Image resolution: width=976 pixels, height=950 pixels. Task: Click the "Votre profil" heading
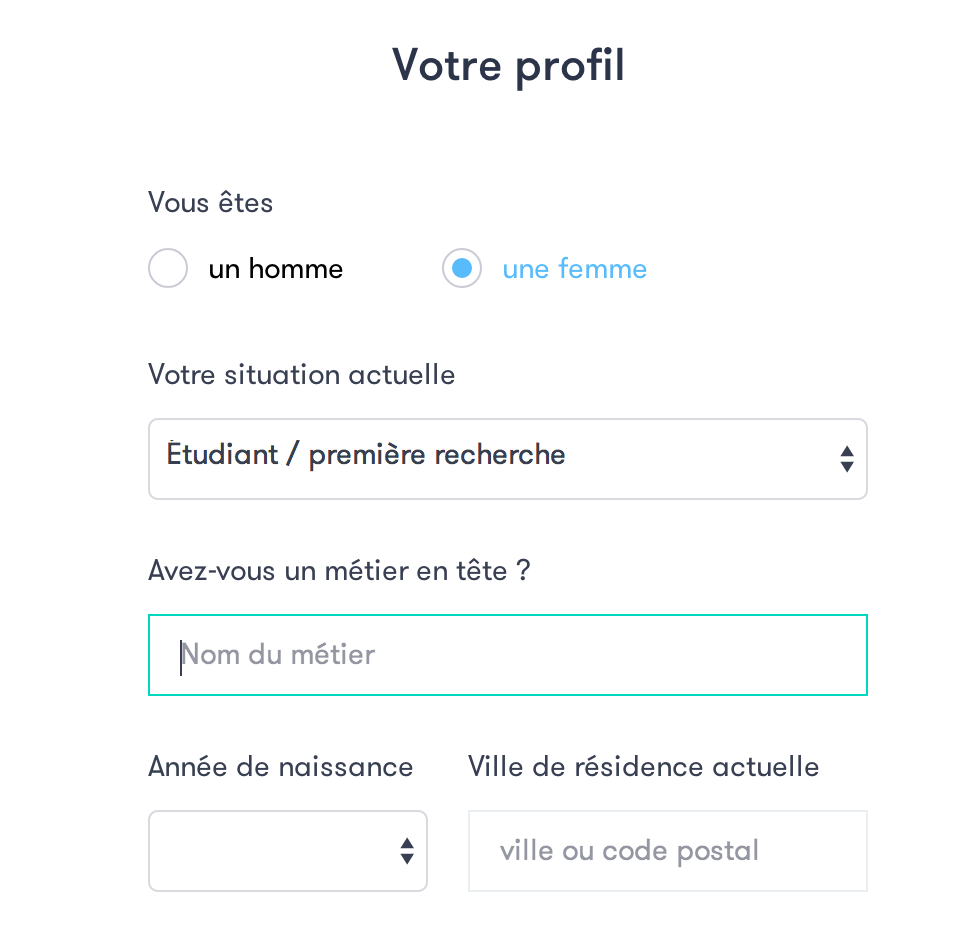508,65
